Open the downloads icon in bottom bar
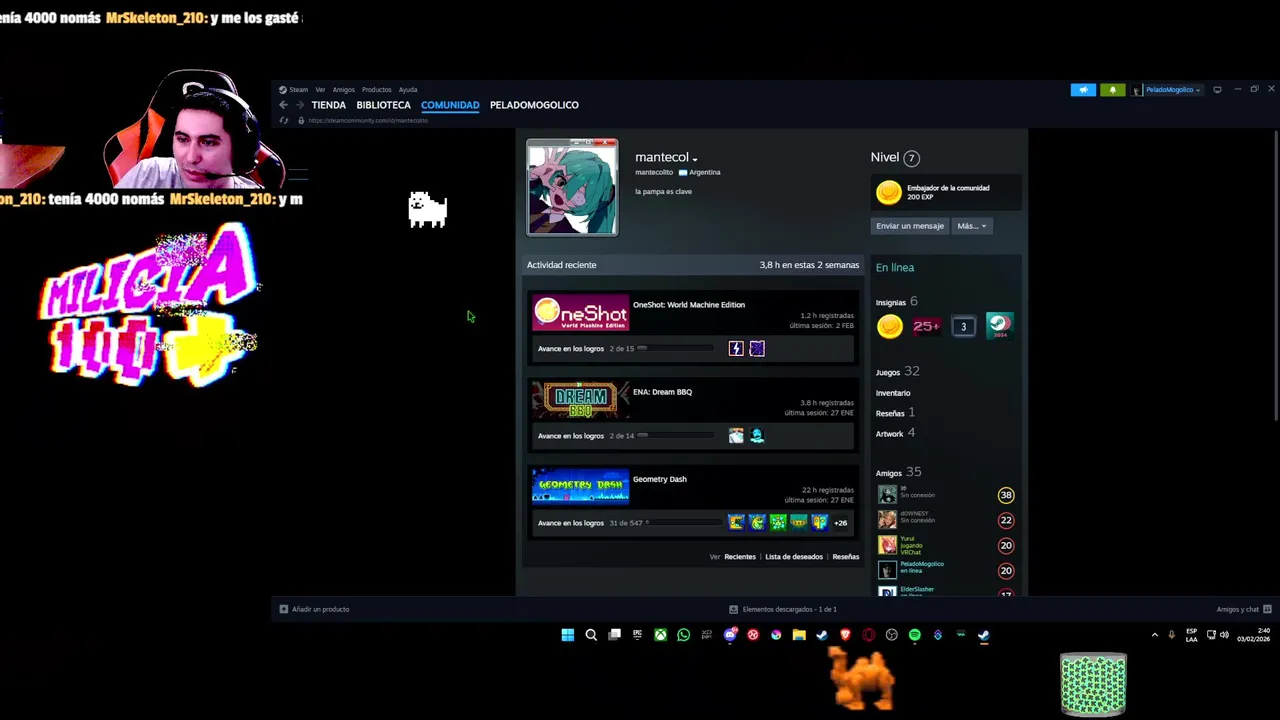 click(x=733, y=609)
